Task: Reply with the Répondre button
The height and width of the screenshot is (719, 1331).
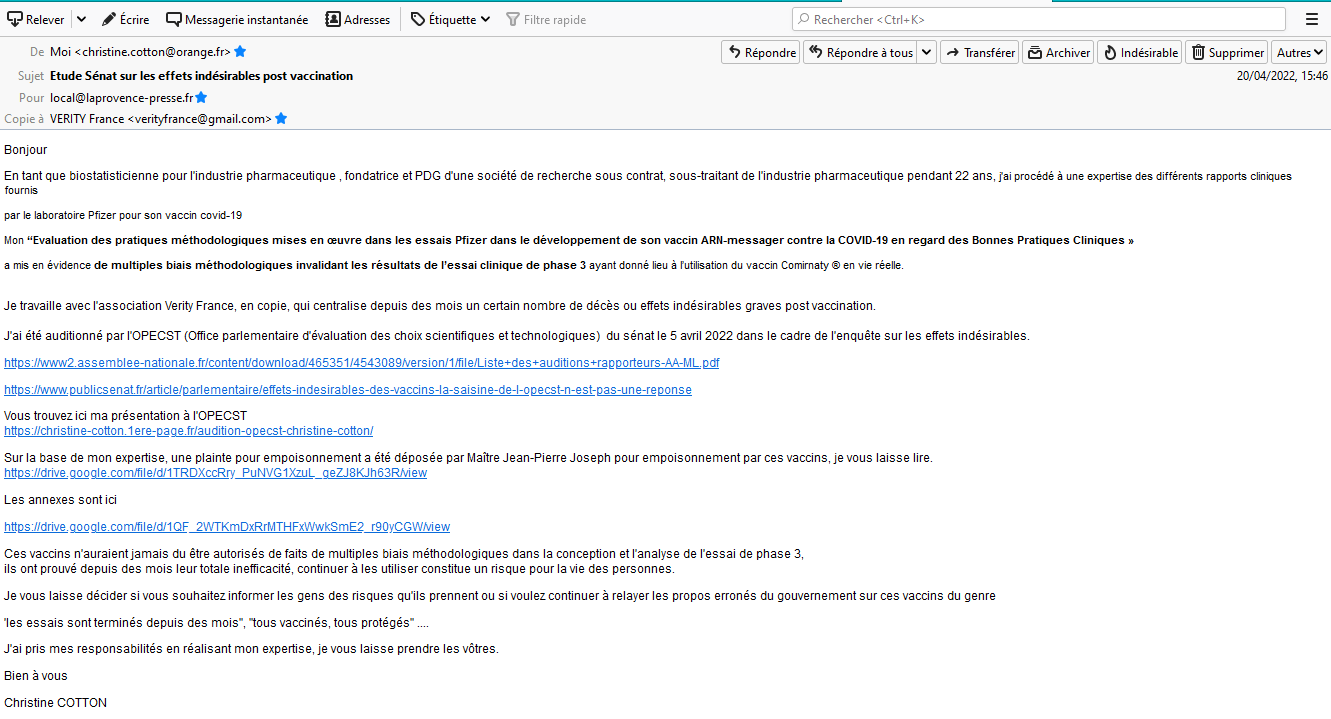Action: (x=760, y=53)
